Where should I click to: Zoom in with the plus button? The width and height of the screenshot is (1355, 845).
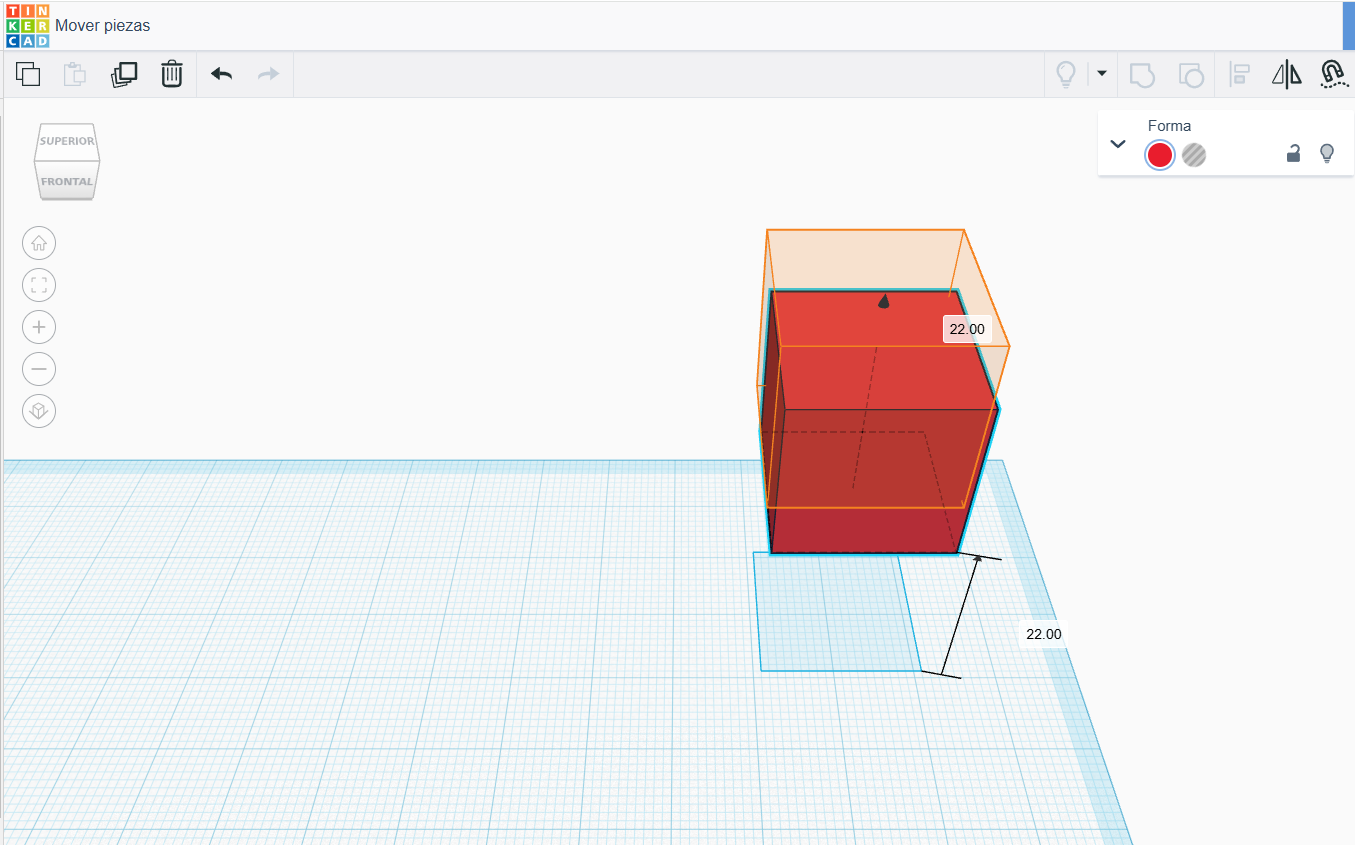[x=39, y=327]
